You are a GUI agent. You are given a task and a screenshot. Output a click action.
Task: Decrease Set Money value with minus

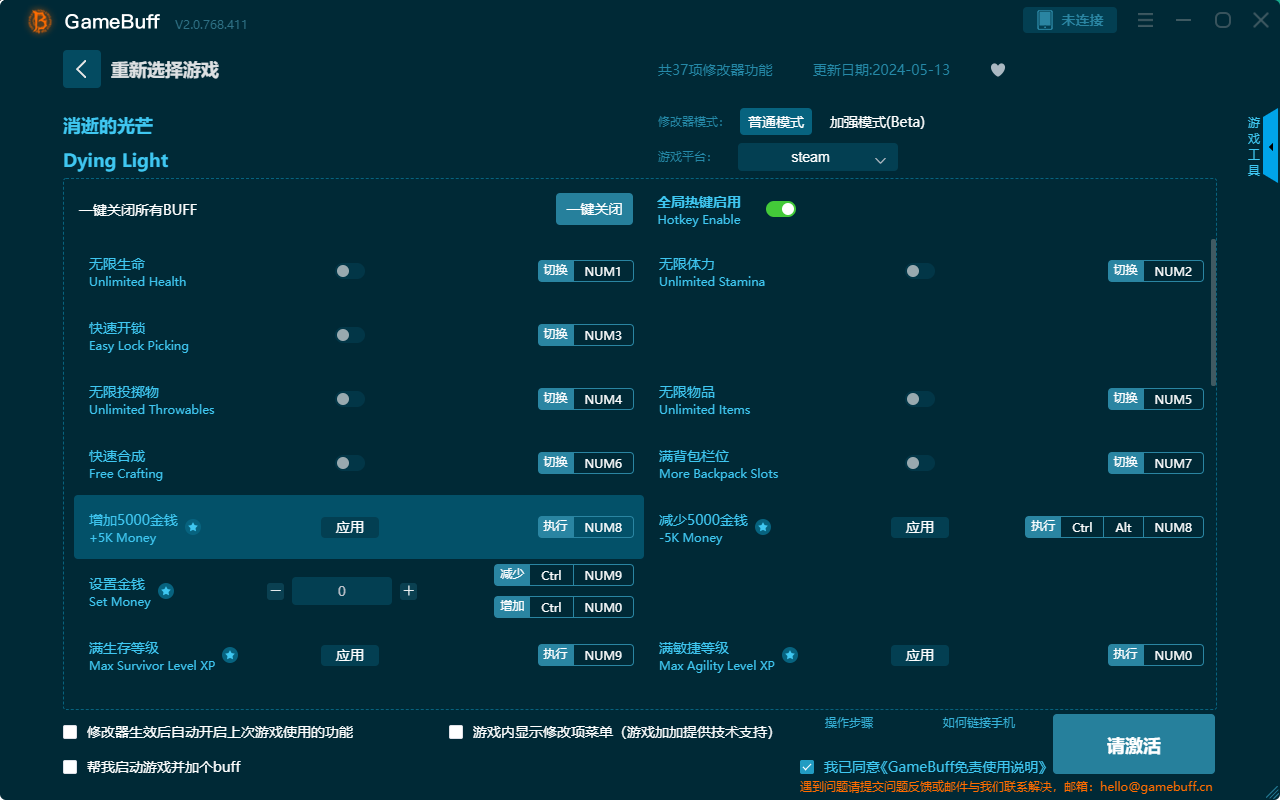(x=275, y=591)
